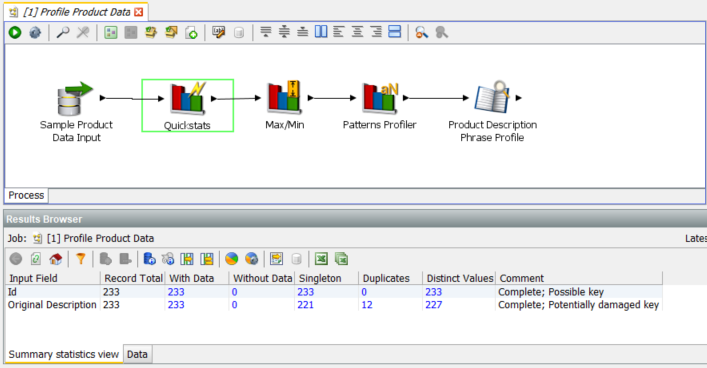Click the multiple-sheet Excel export icon
Image resolution: width=707 pixels, height=368 pixels.
pos(341,259)
